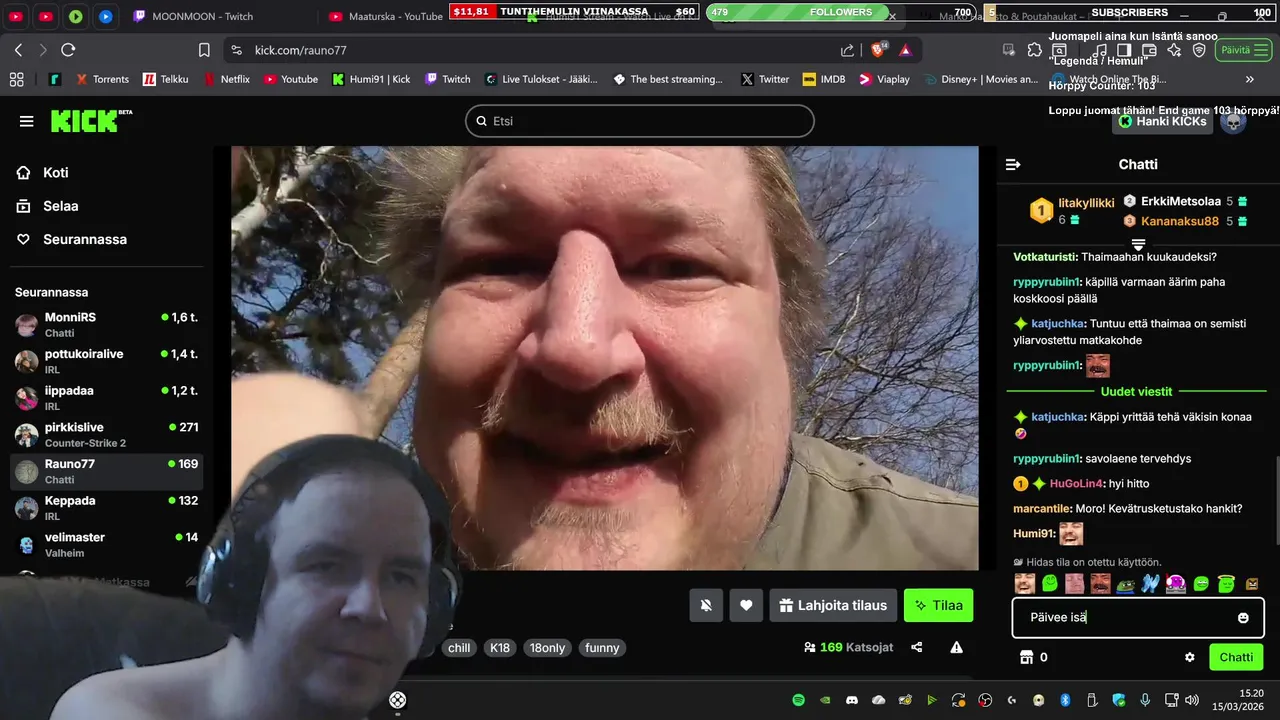Viewport: 1280px width, 720px height.
Task: Mute notifications with the bell icon
Action: 706,605
